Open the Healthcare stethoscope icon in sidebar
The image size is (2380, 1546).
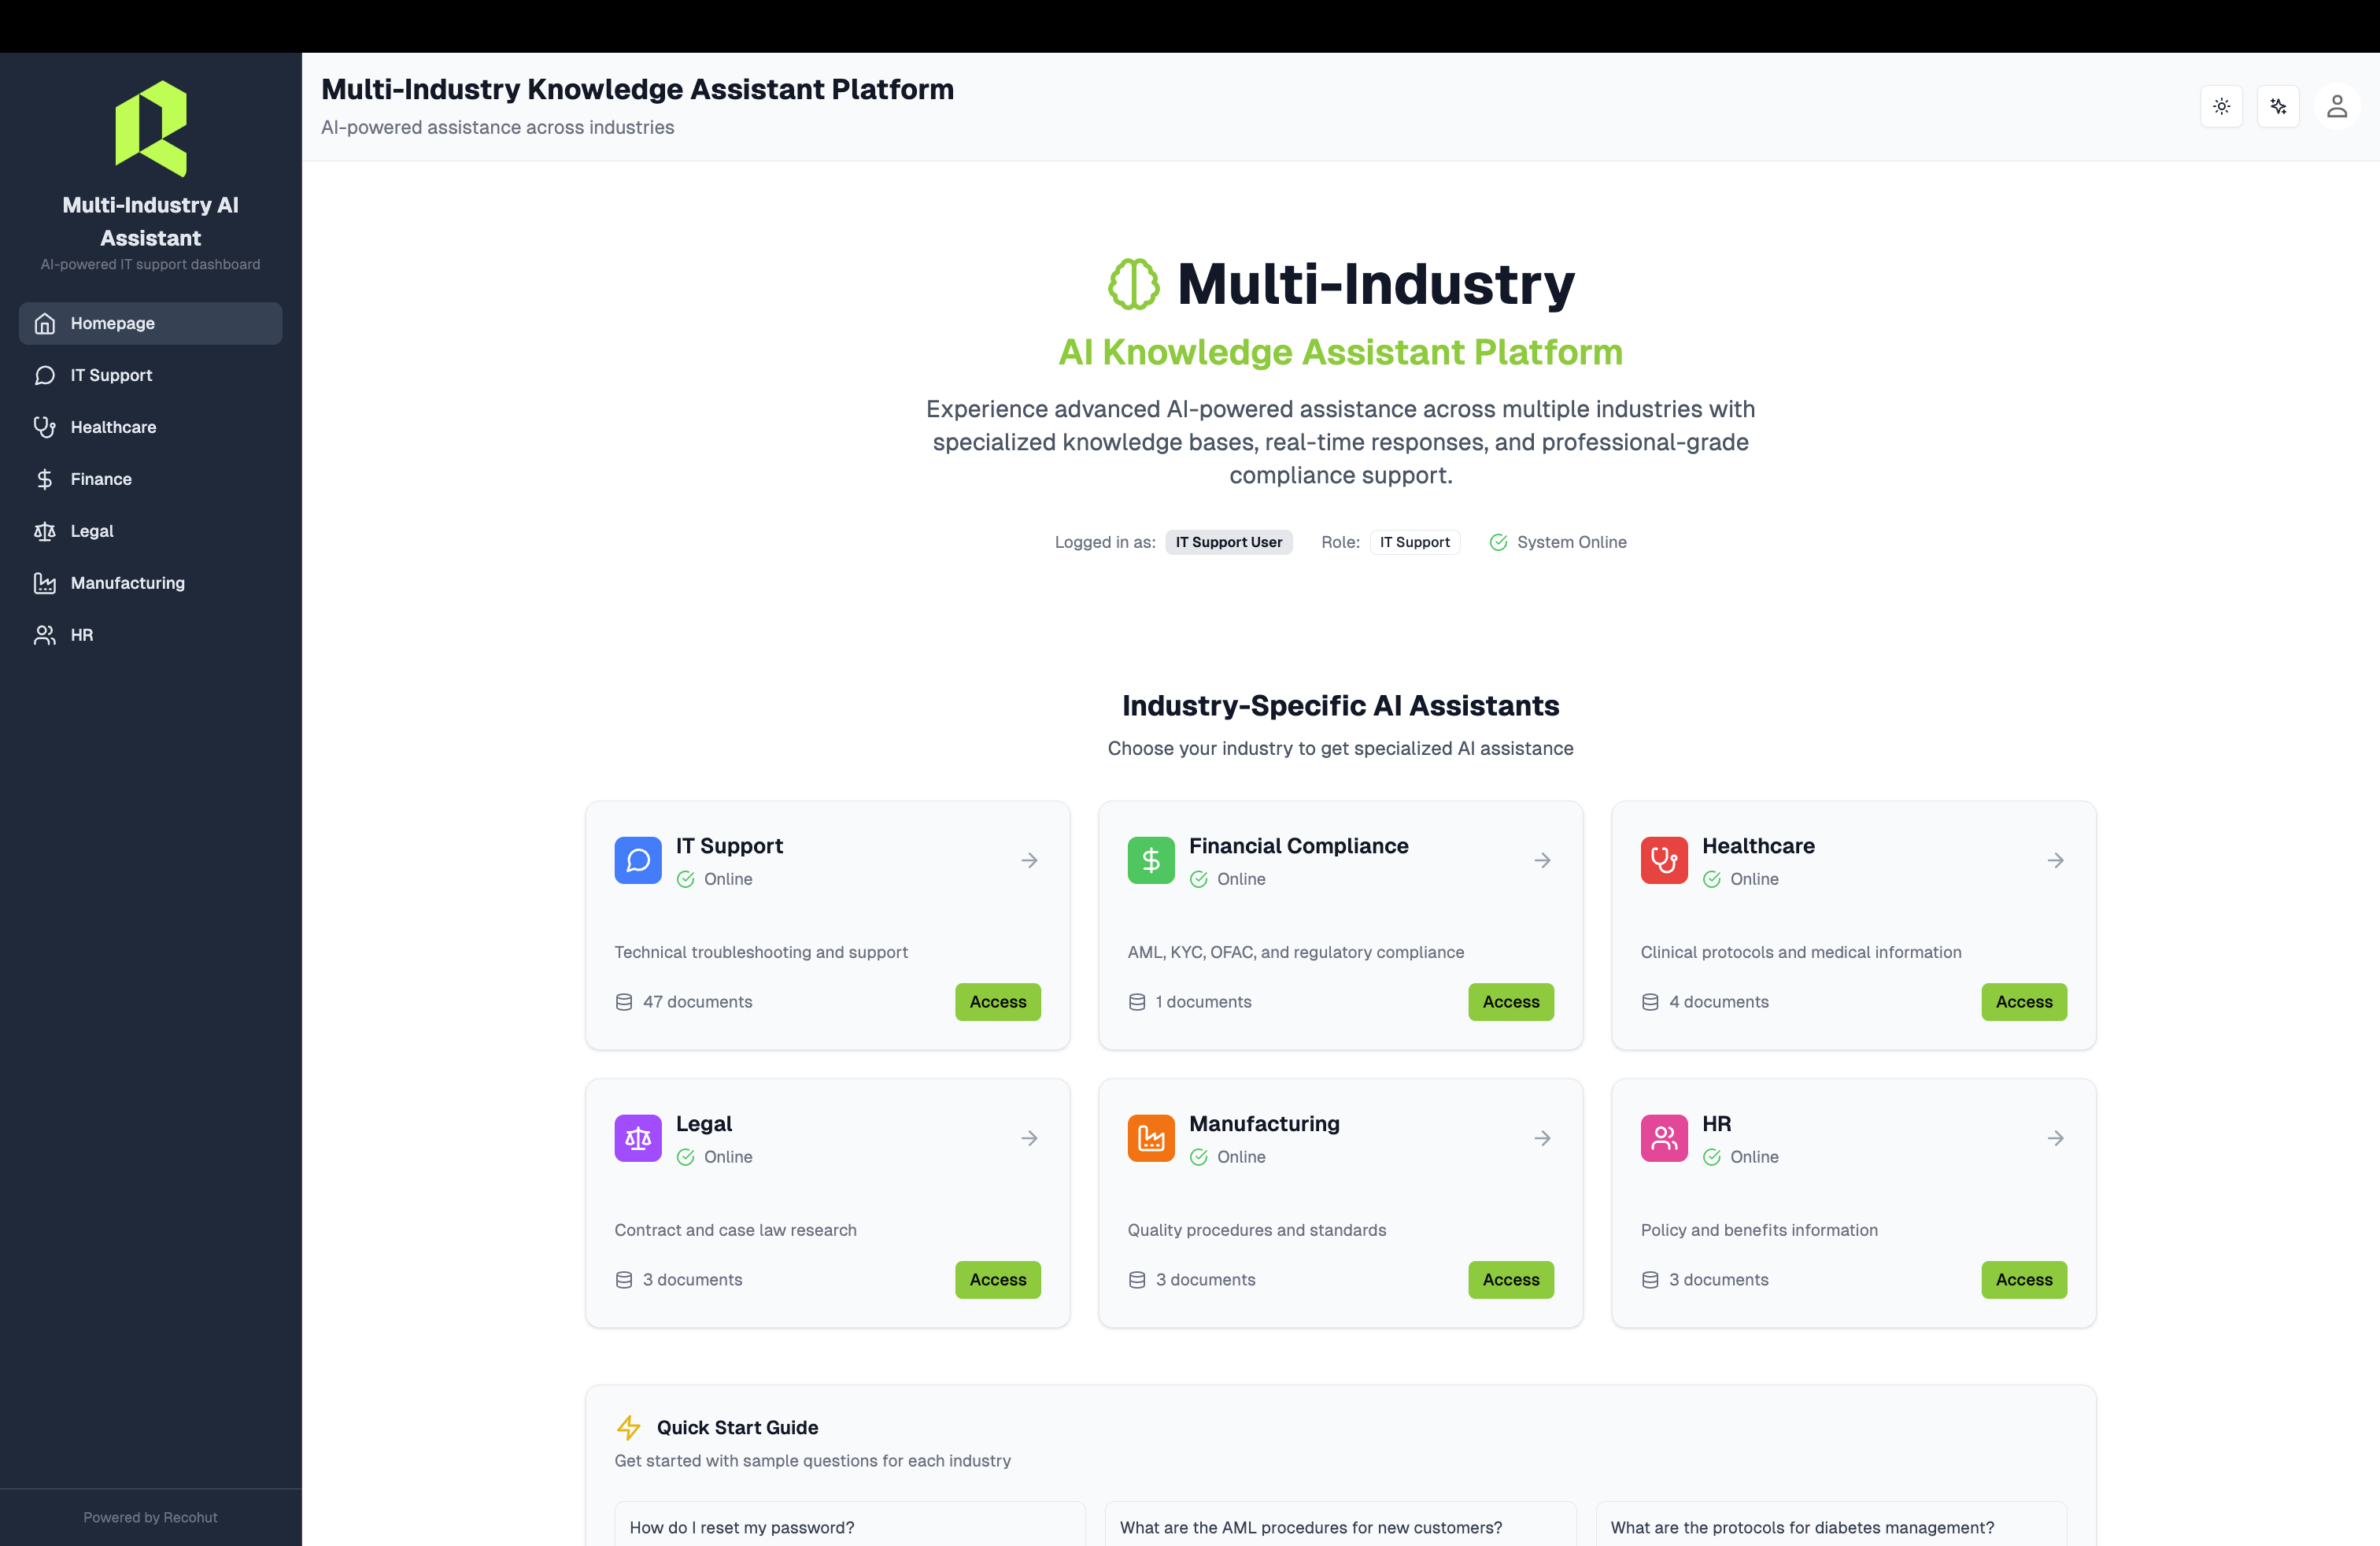(x=45, y=427)
